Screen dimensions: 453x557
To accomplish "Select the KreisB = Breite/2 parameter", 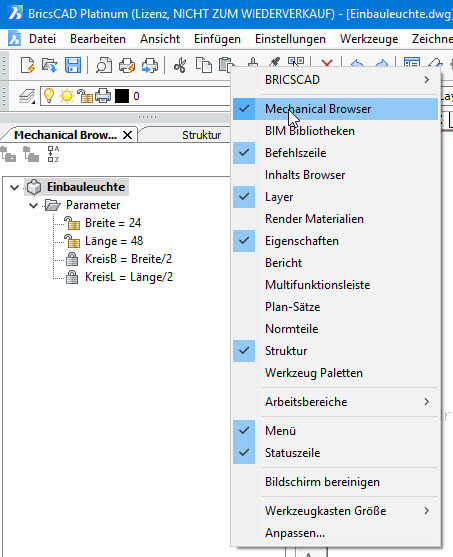I will 128,259.
